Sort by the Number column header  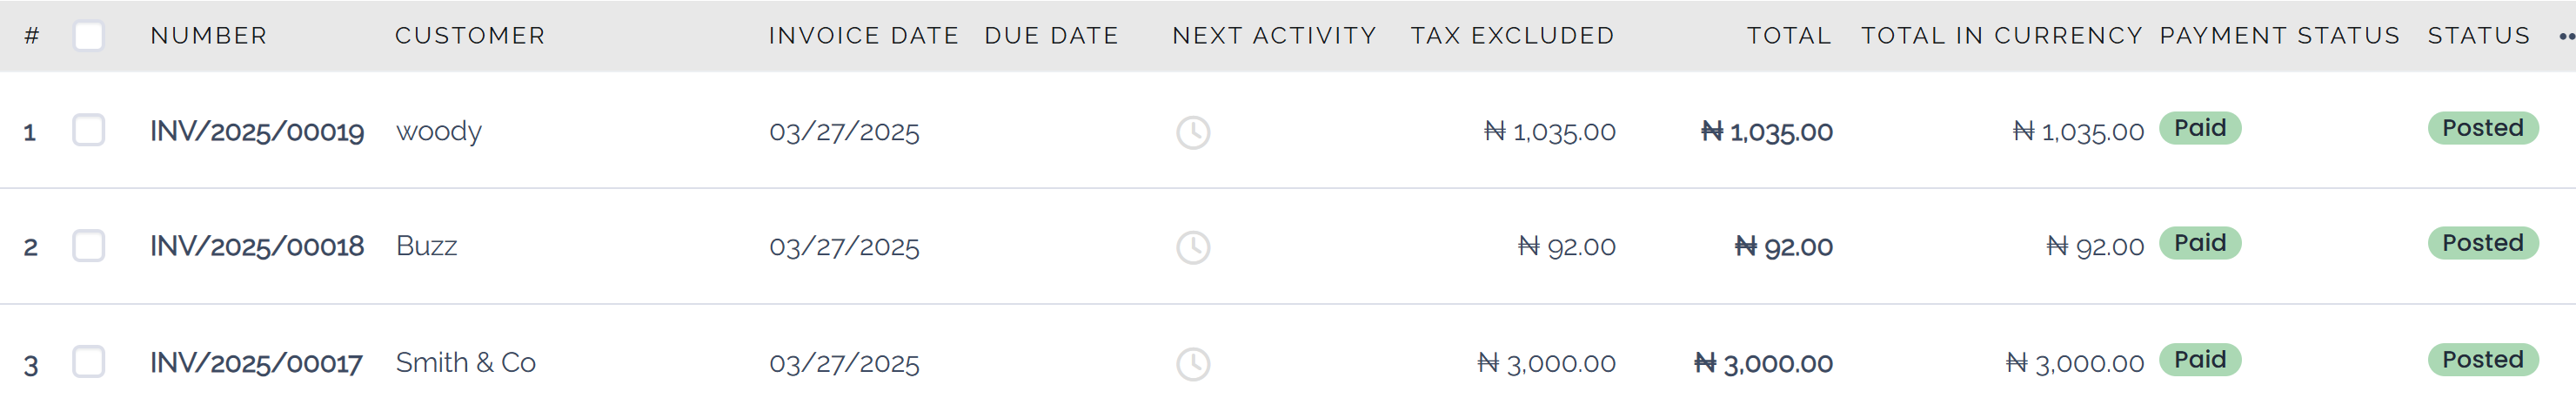209,36
